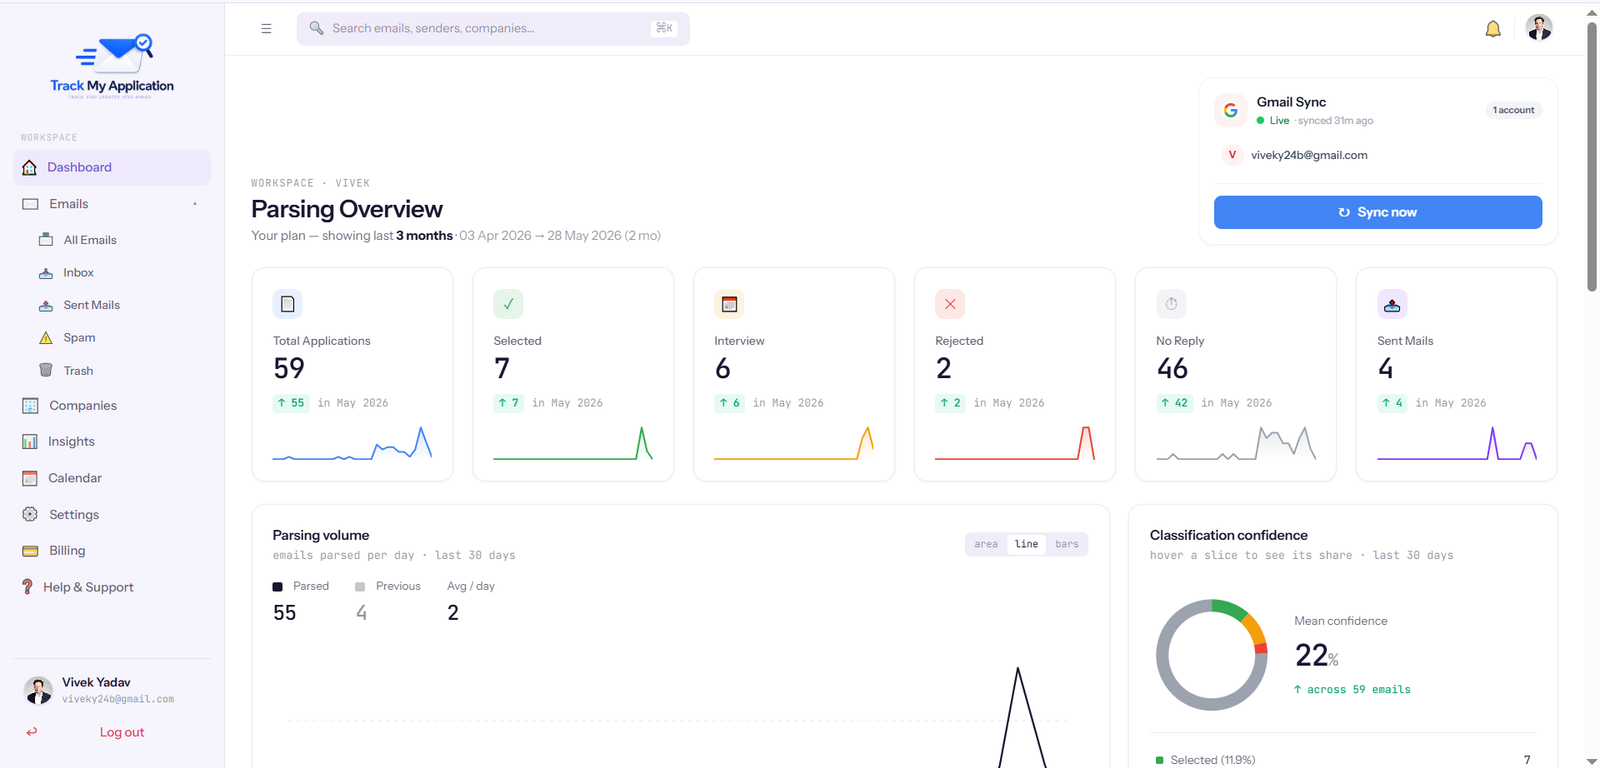Click the Total Applications sparkline chart
The height and width of the screenshot is (768, 1600).
click(352, 443)
